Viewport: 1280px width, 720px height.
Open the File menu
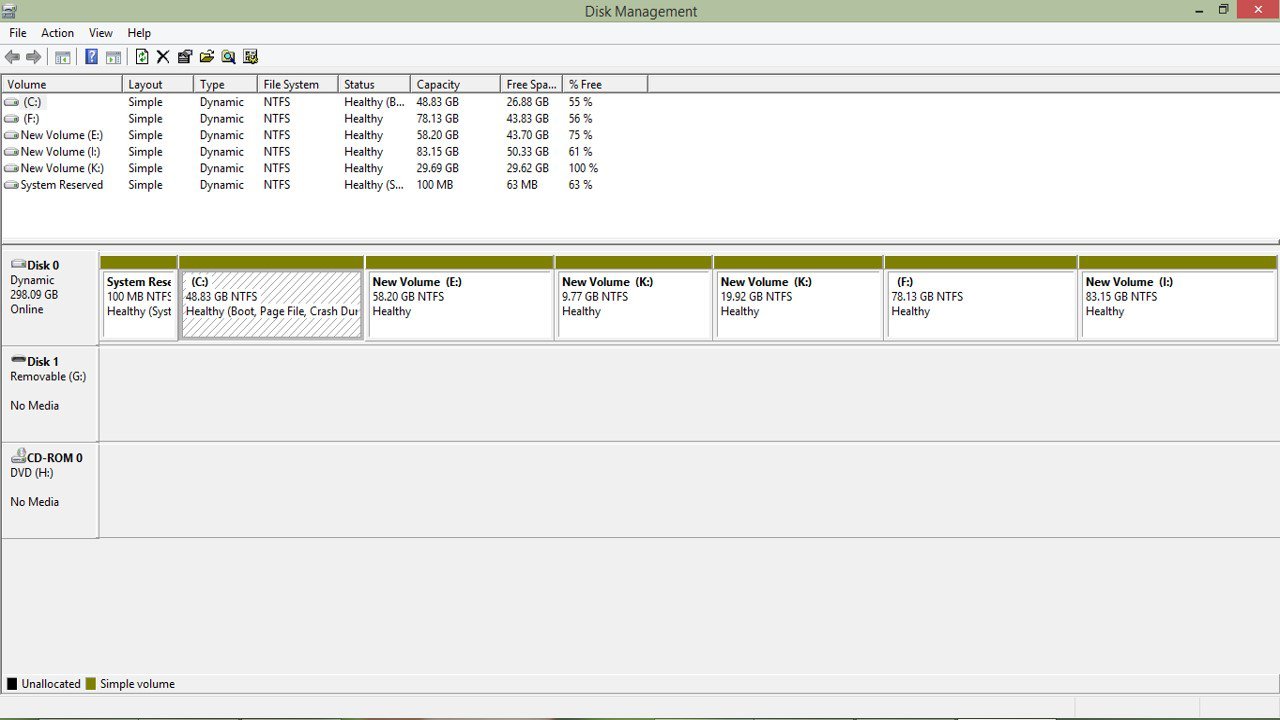point(18,33)
